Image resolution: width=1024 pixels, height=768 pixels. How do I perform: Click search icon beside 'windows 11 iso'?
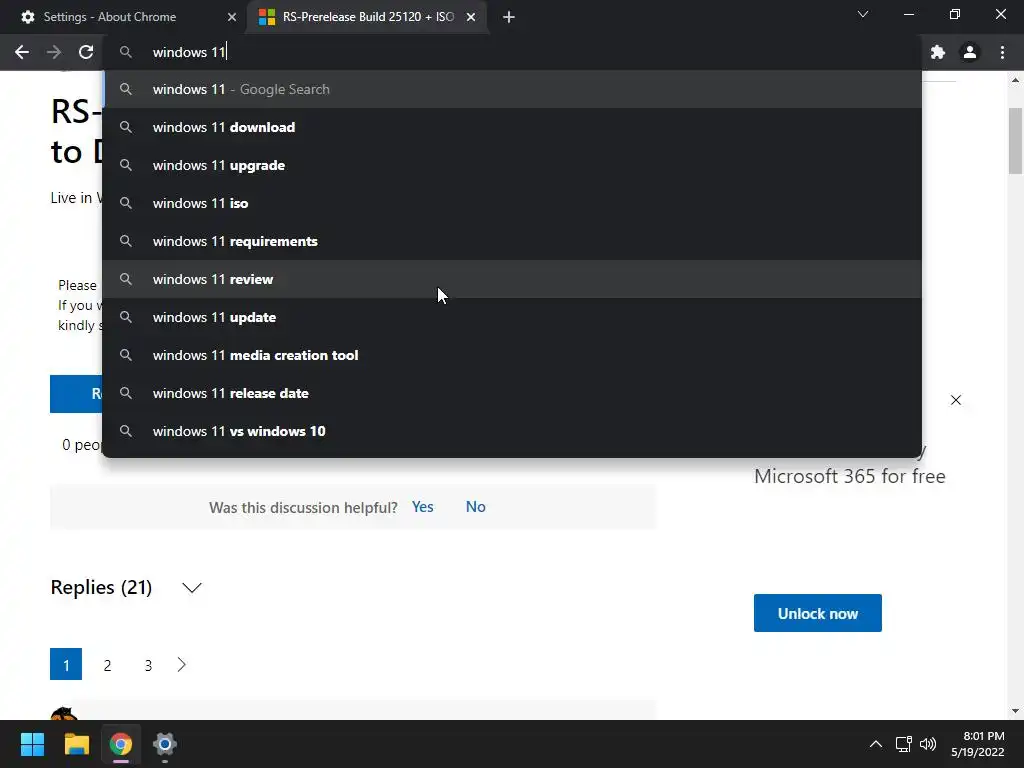126,203
